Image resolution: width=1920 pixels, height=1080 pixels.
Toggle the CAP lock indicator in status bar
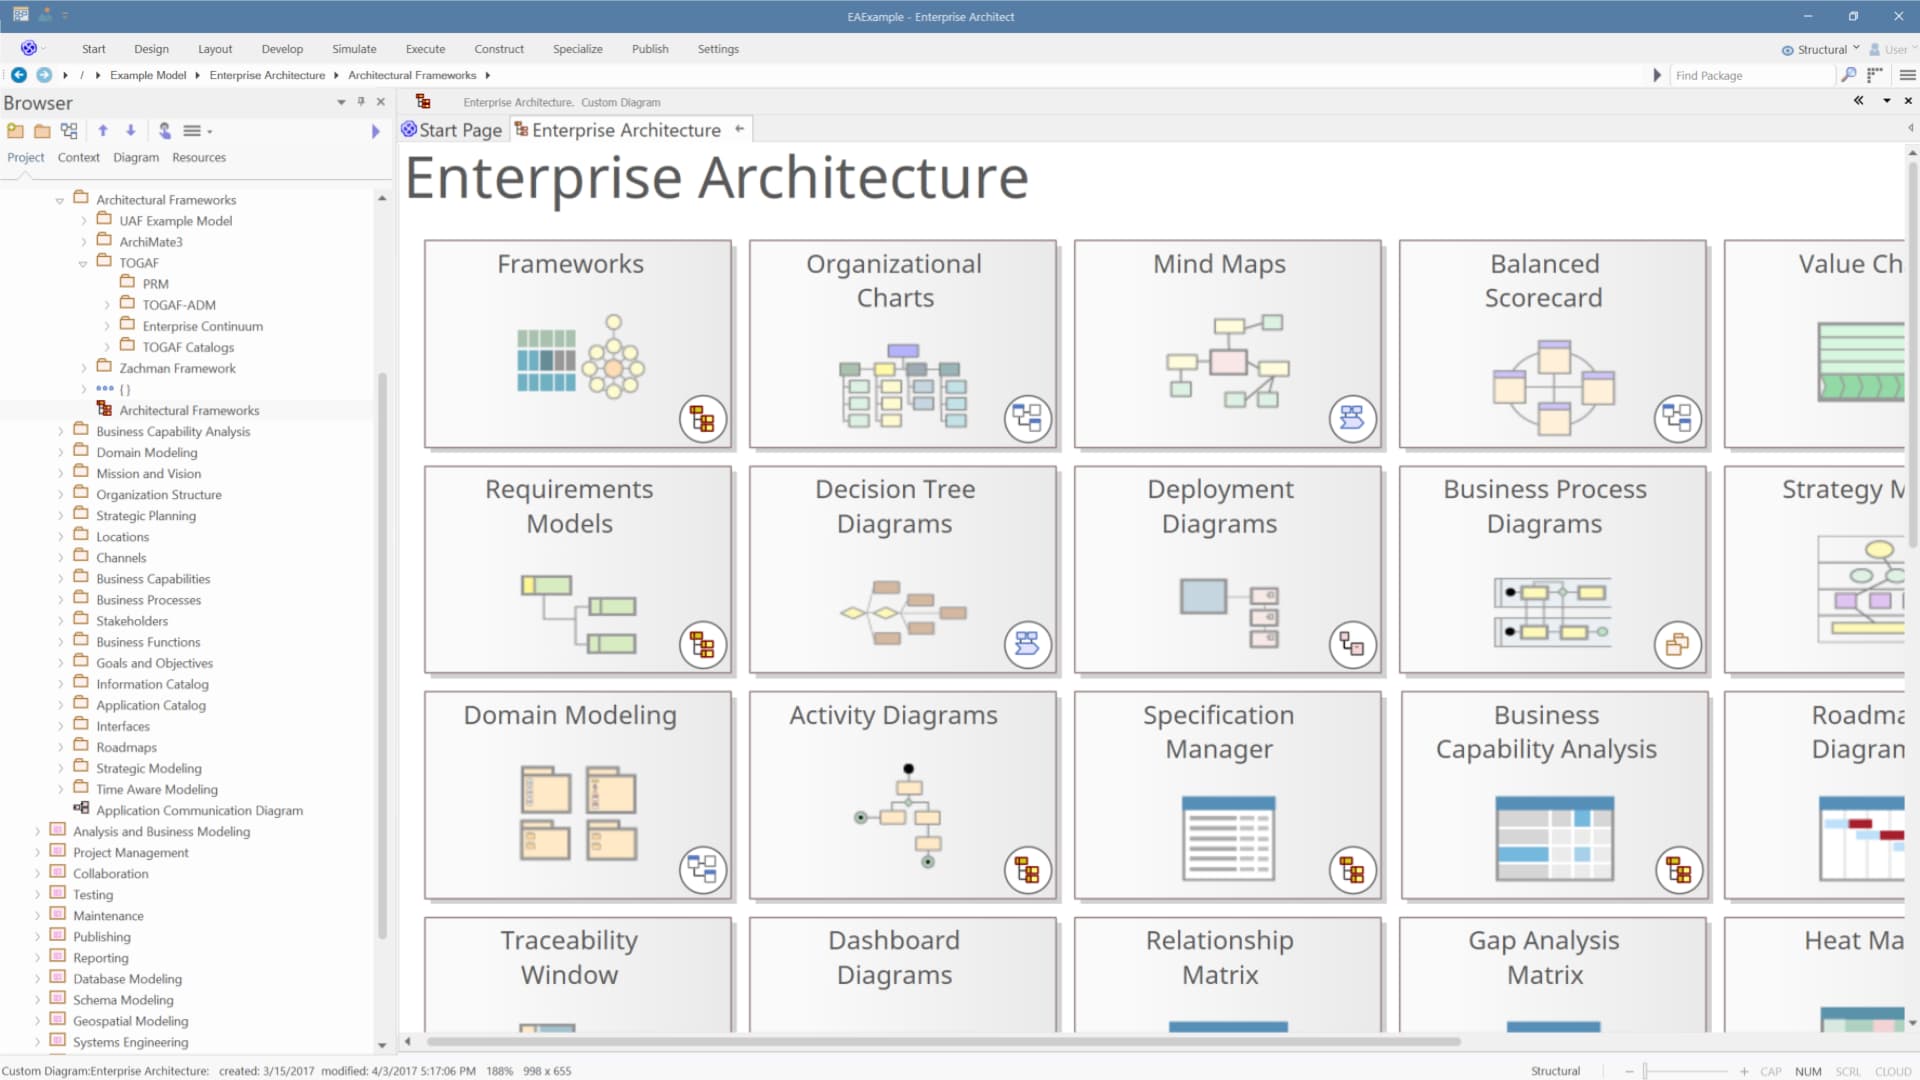click(x=1771, y=1071)
